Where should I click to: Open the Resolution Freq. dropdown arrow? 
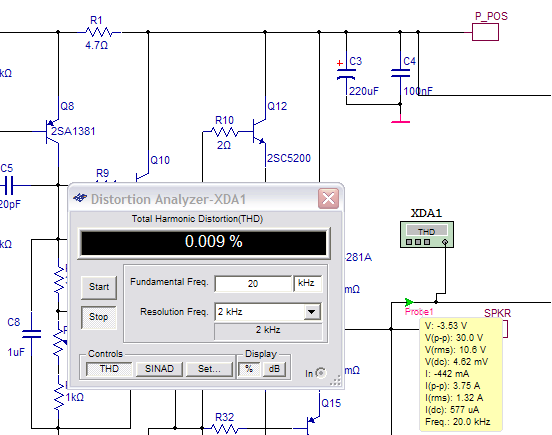point(312,312)
